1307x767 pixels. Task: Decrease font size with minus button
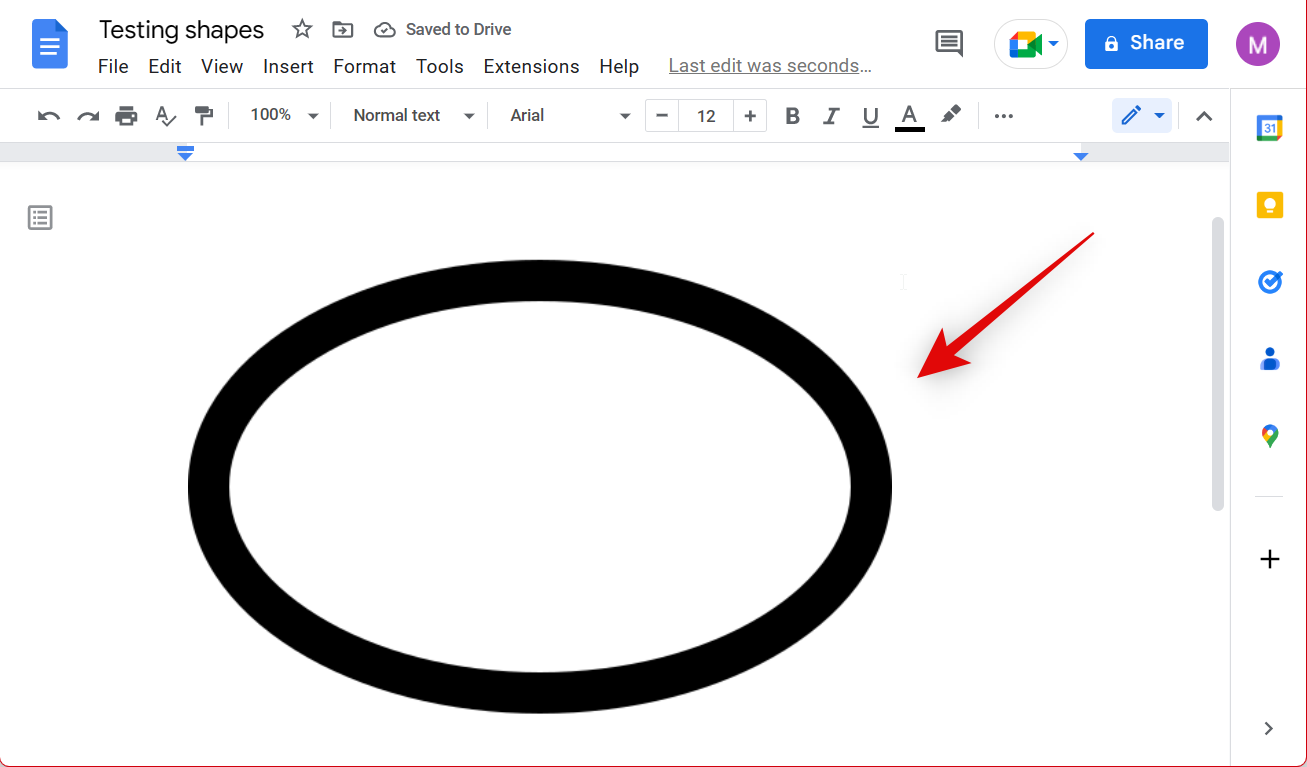click(662, 116)
